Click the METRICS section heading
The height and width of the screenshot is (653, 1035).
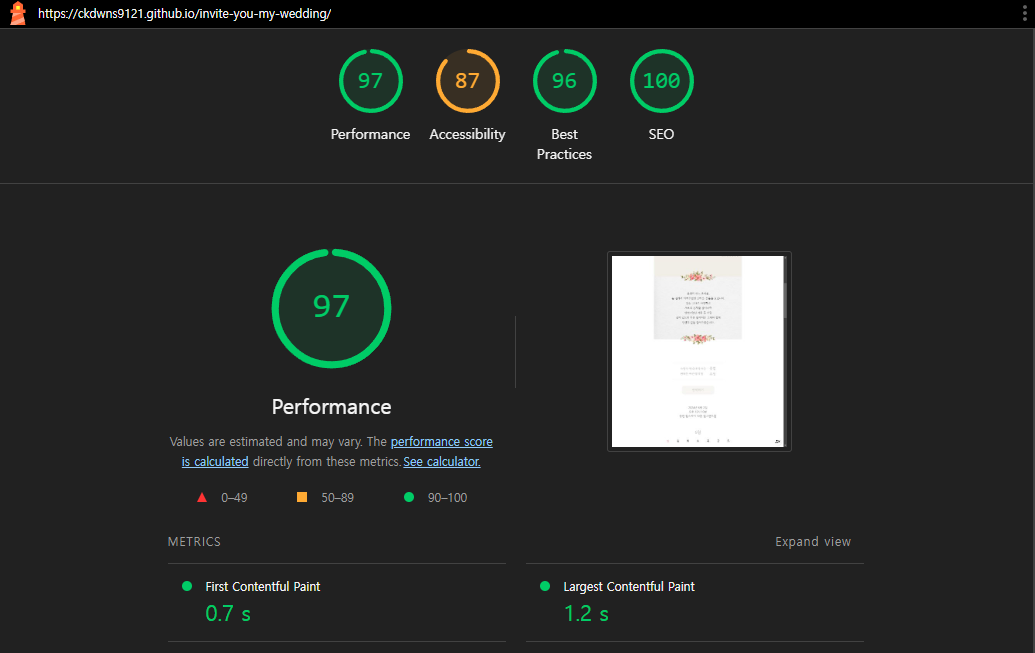pos(194,541)
